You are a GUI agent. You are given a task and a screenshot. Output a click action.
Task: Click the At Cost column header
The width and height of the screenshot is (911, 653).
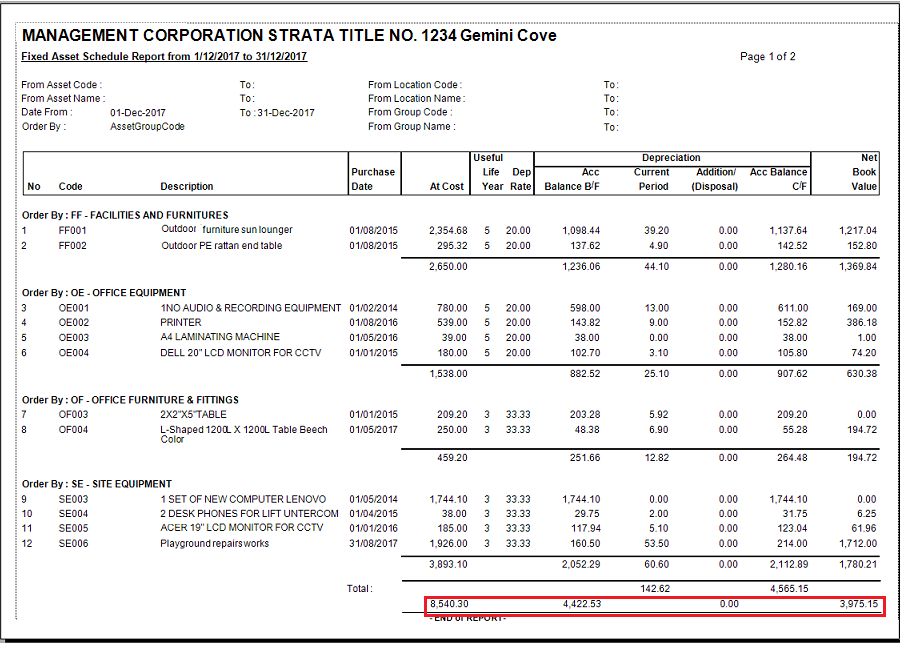click(x=446, y=186)
